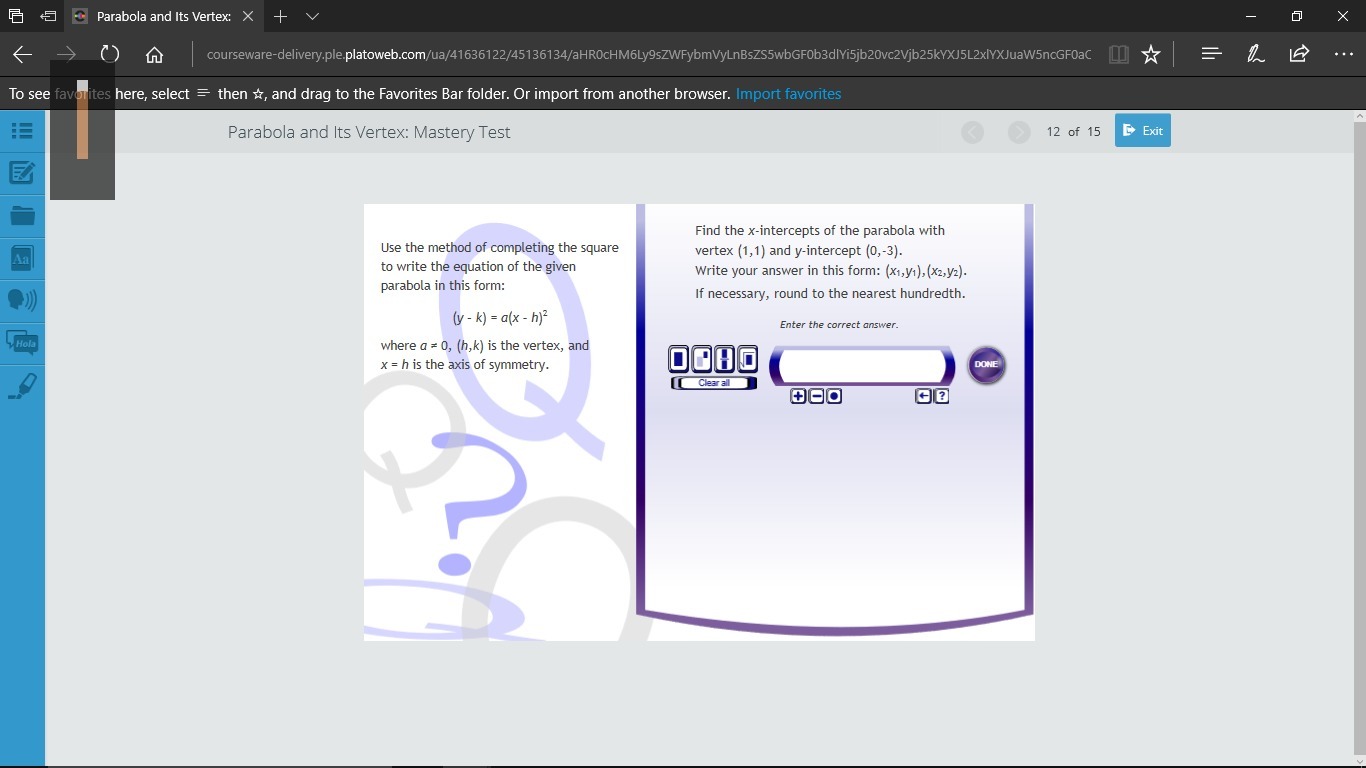Click the browser Forward arrow
Image resolution: width=1366 pixels, height=768 pixels.
(x=66, y=54)
